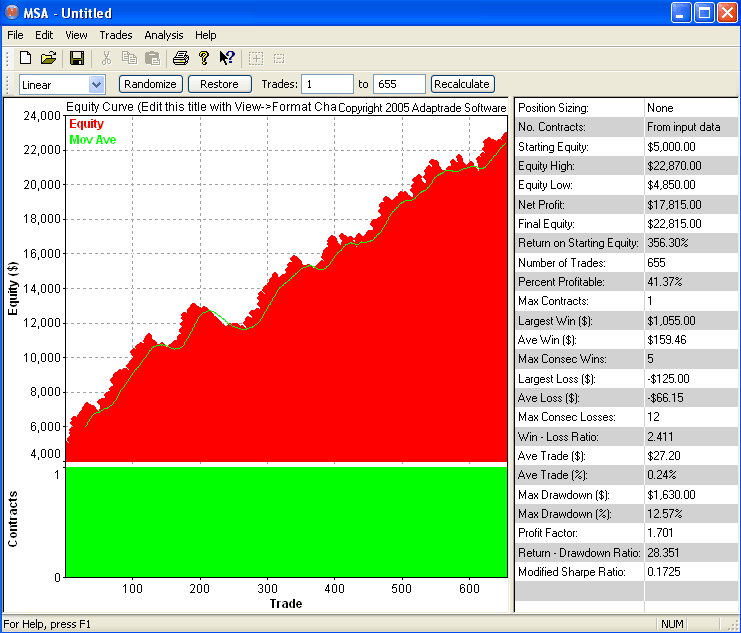The height and width of the screenshot is (633, 741).
Task: Click the Open file folder icon
Action: coord(48,58)
